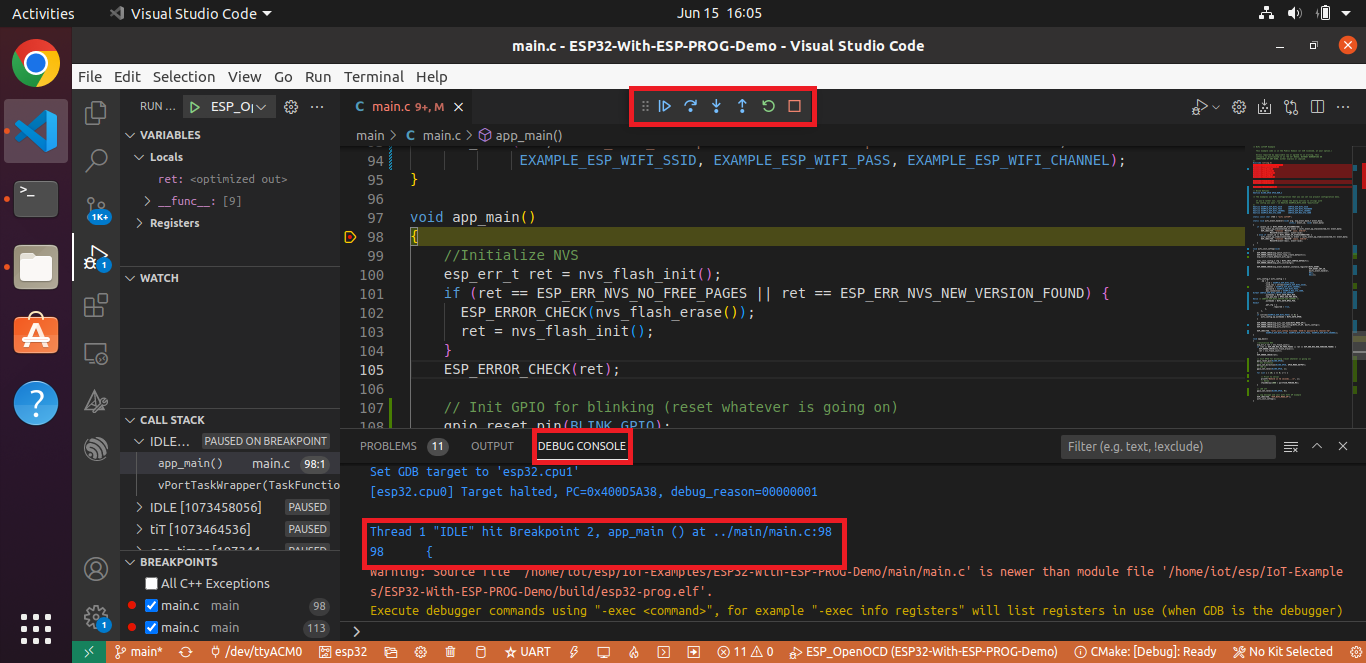The image size is (1366, 663).
Task: Step Into using the down-arrow debug icon
Action: tap(716, 106)
